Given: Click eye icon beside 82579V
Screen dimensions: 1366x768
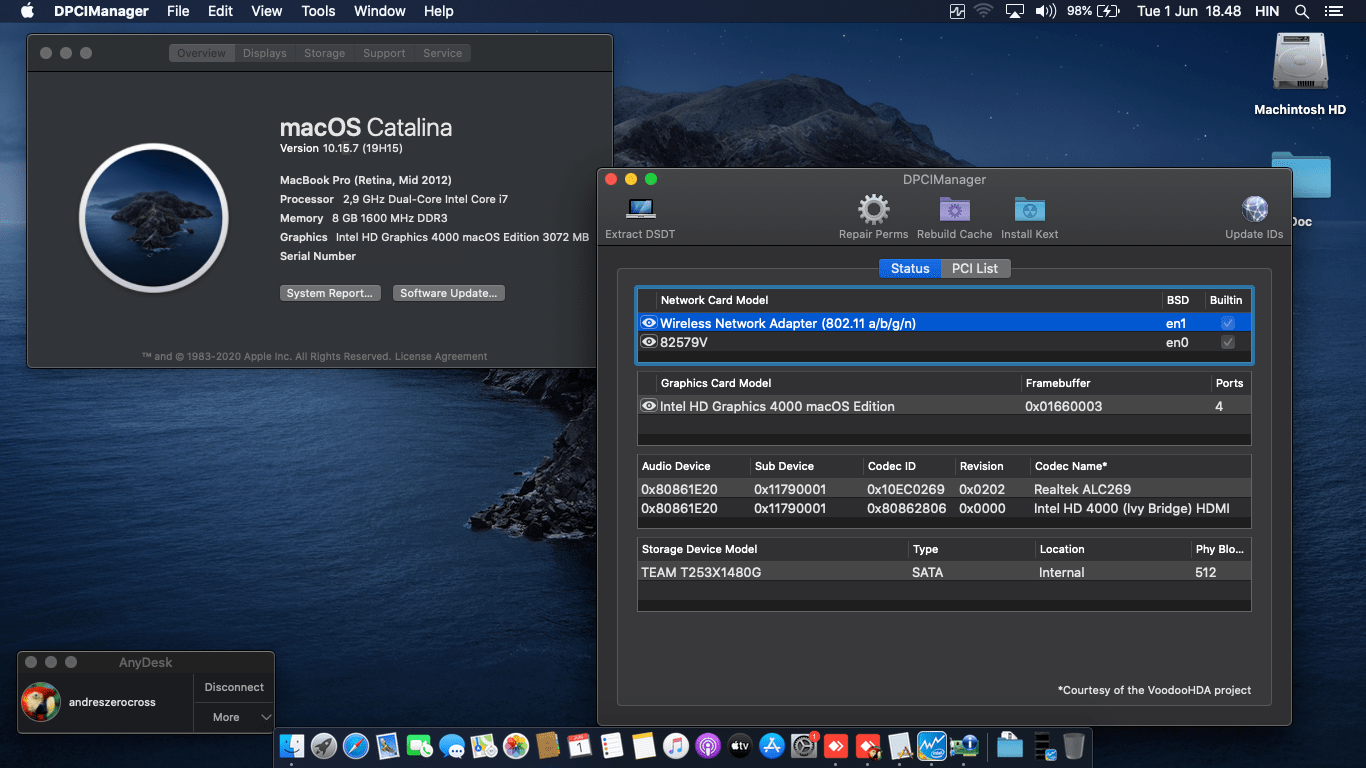Looking at the screenshot, I should pos(649,342).
